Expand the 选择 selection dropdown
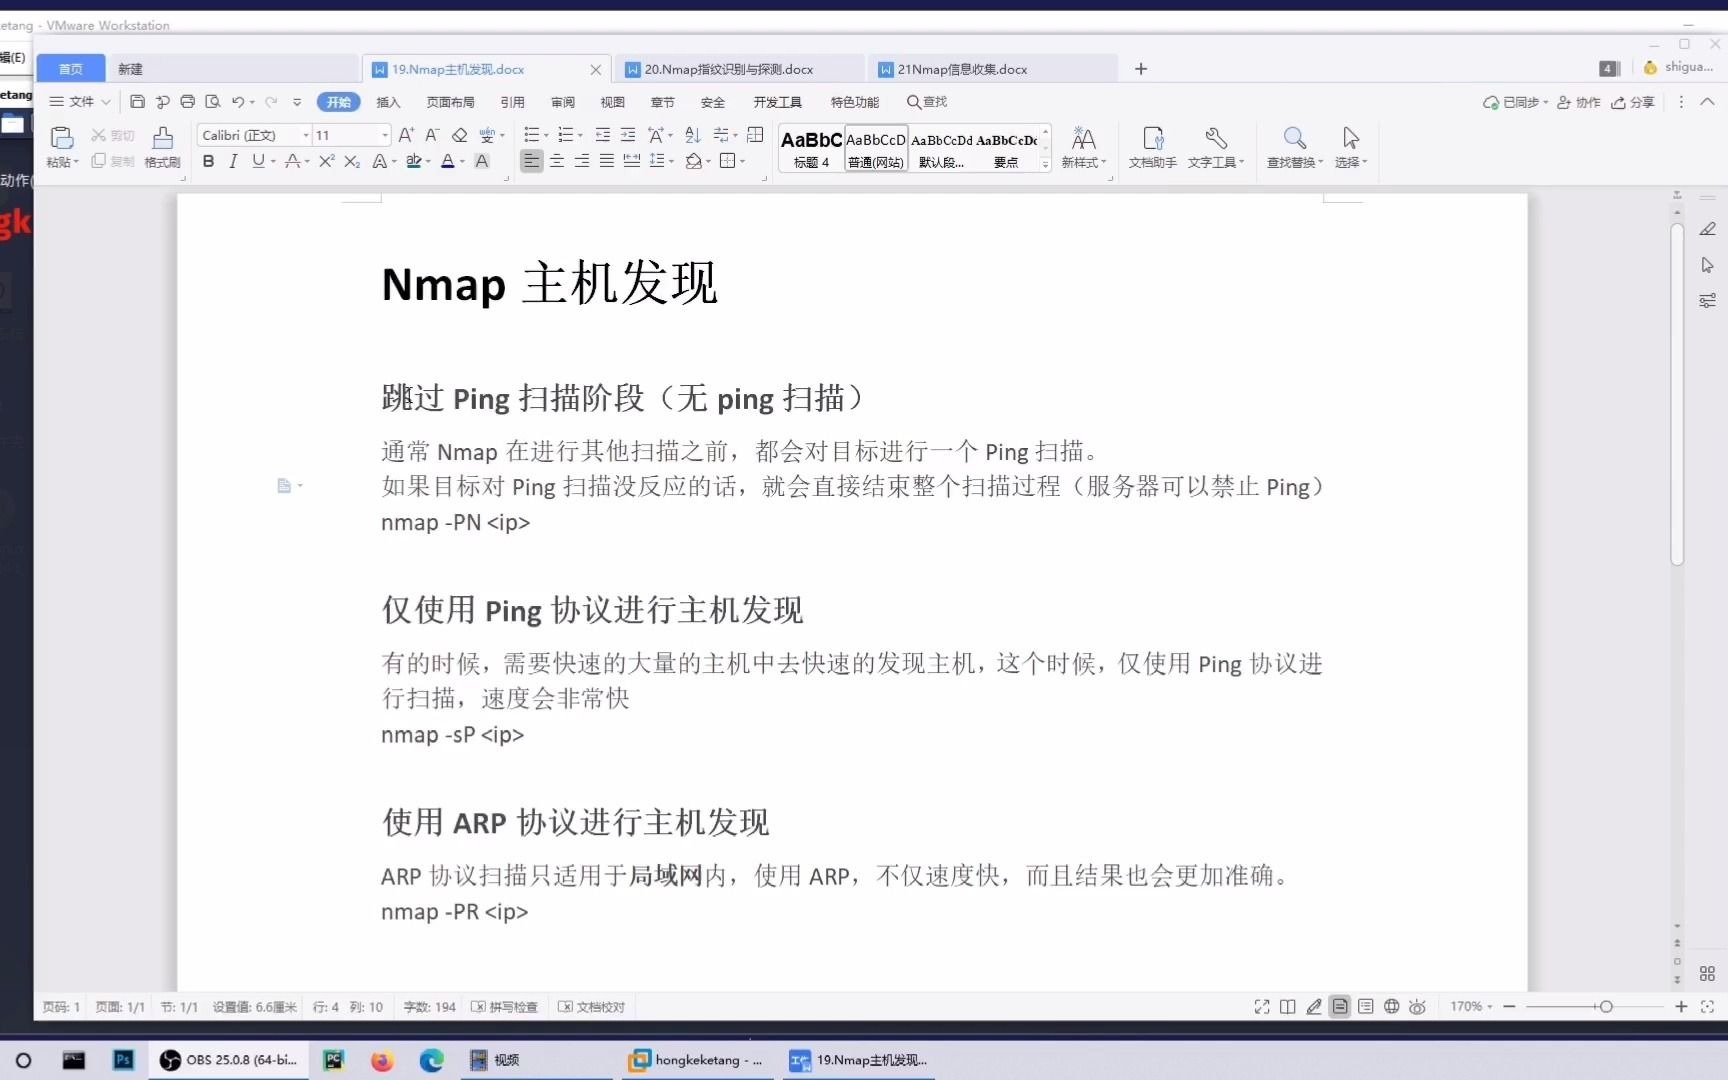The image size is (1728, 1080). pyautogui.click(x=1362, y=162)
